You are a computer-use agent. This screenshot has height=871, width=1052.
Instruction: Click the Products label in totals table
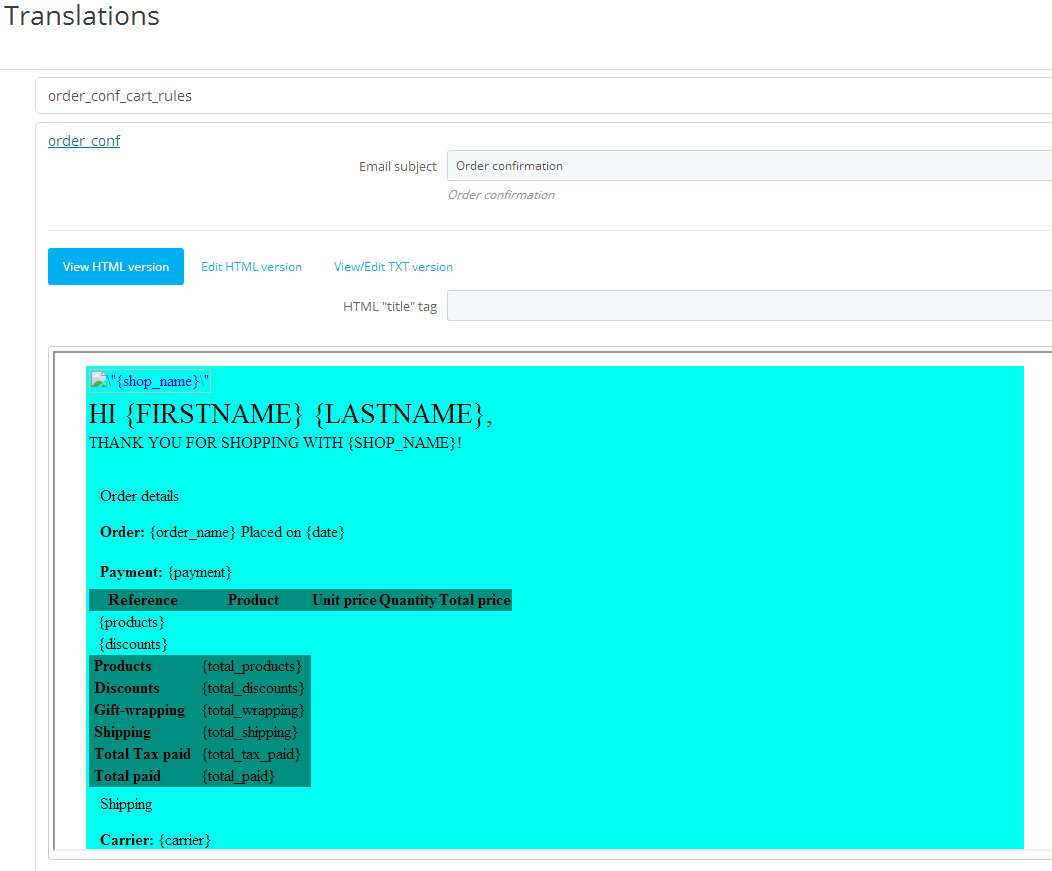[x=123, y=666]
